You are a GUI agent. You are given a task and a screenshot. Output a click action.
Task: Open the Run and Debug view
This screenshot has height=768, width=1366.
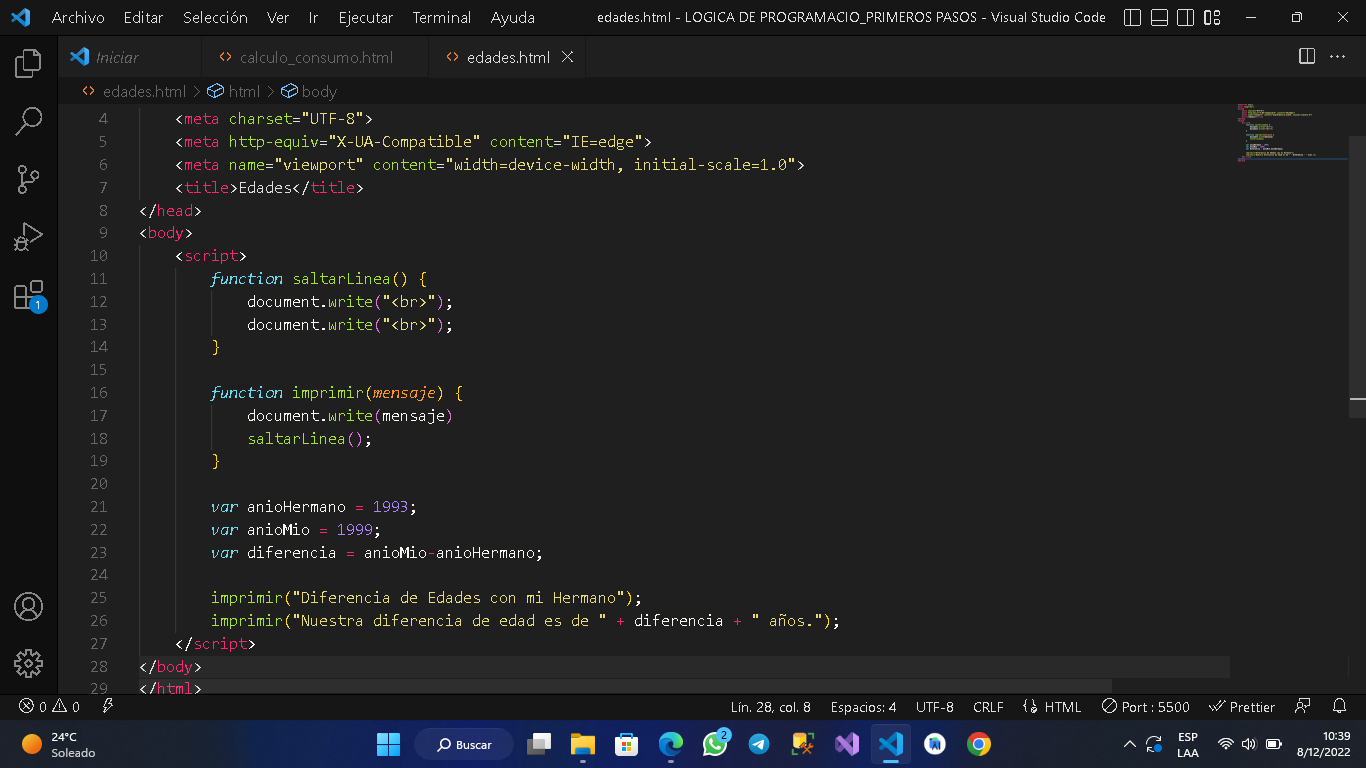28,237
